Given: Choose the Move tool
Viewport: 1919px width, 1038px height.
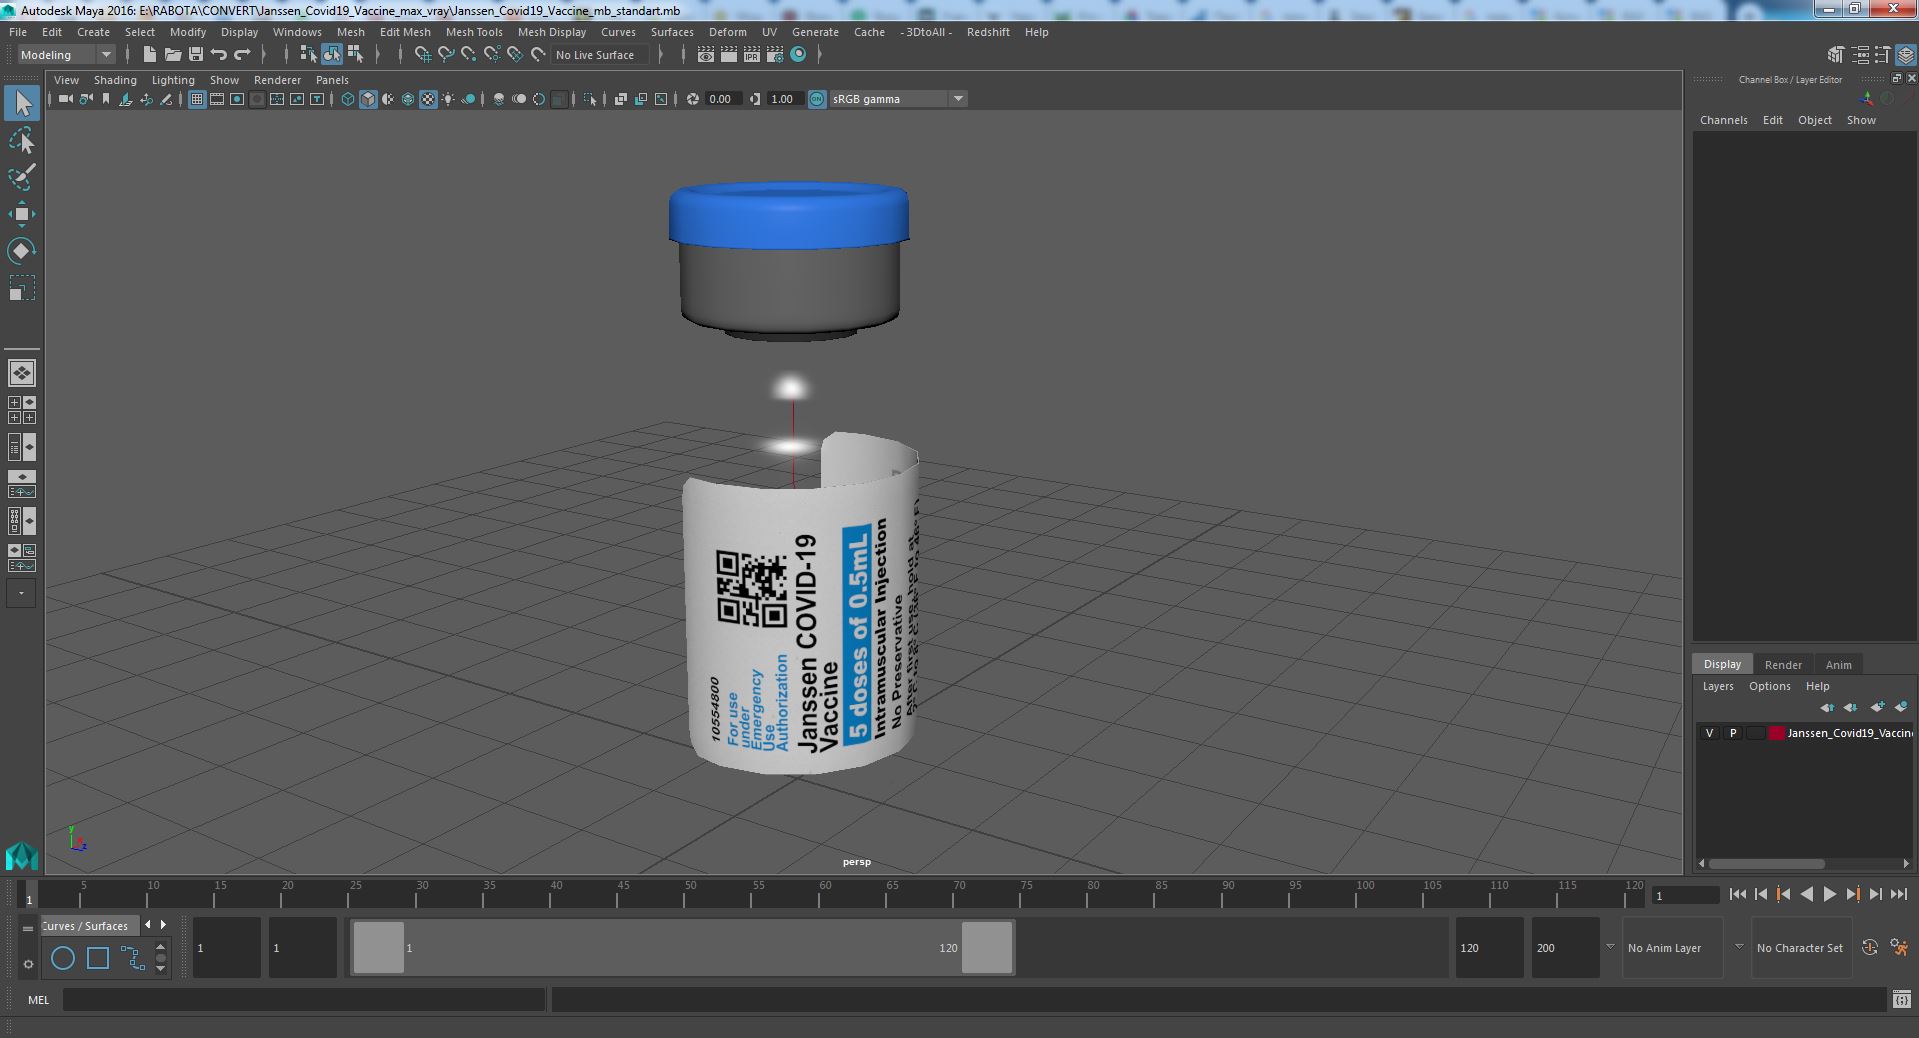Looking at the screenshot, I should (x=22, y=214).
